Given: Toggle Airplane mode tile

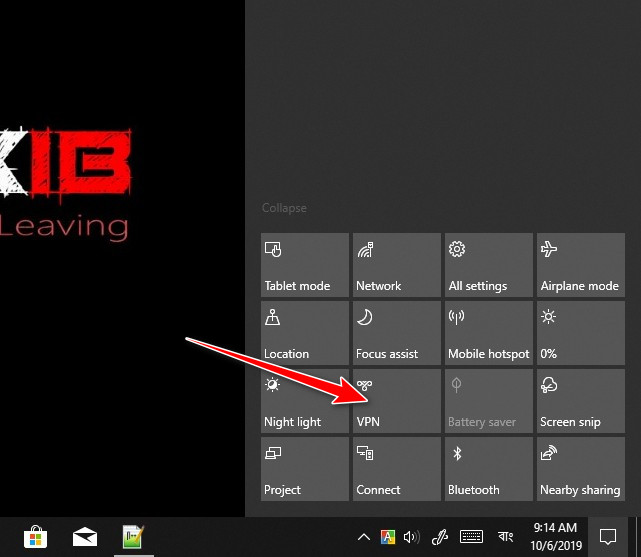Looking at the screenshot, I should tap(580, 265).
